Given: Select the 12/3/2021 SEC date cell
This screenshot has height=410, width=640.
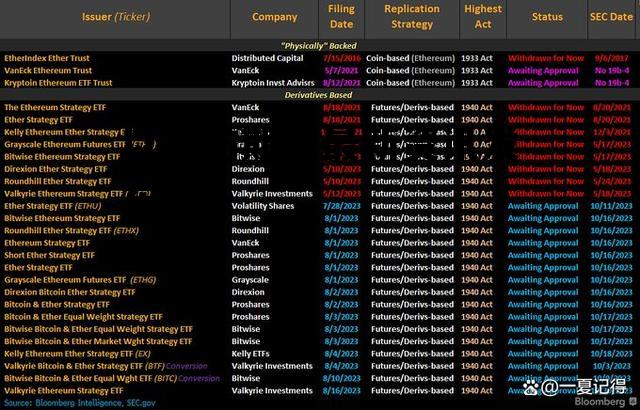Looking at the screenshot, I should (611, 132).
